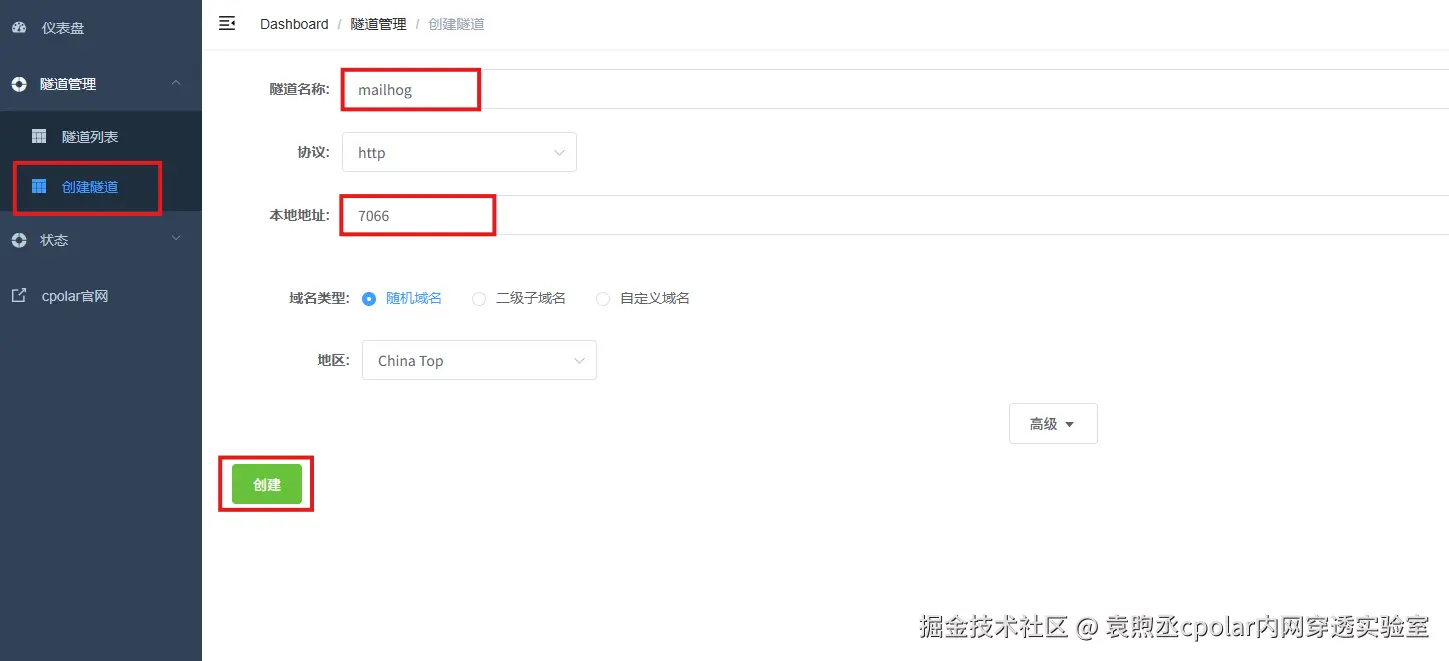Screen dimensions: 1449x661
Task: Click the external link icon for cpolar官网
Action: pos(19,296)
